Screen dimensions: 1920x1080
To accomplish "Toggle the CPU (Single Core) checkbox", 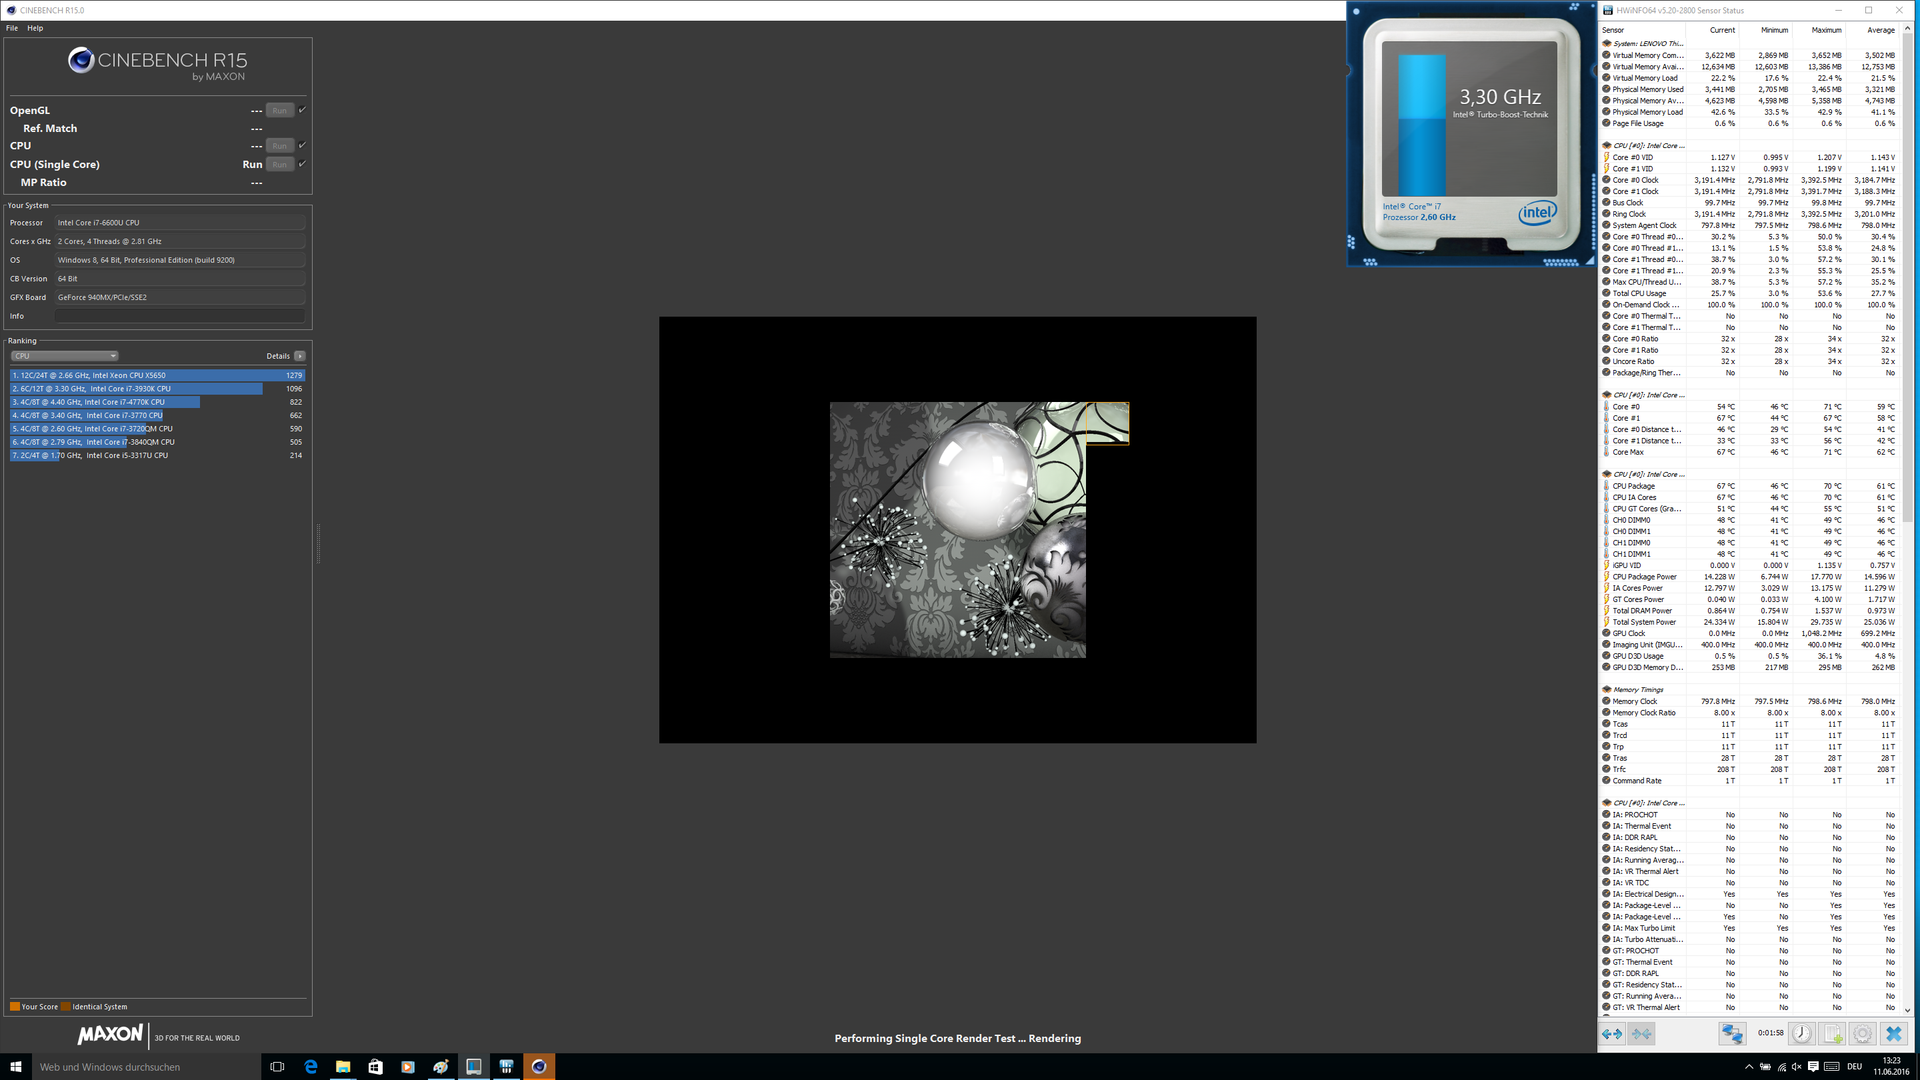I will pos(302,164).
